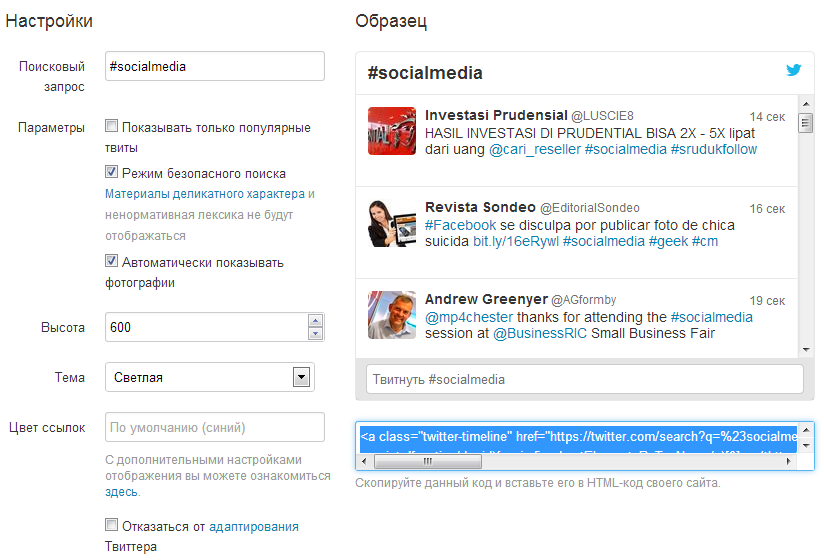824x560 pixels.
Task: Uncheck 'Режим безопасного поиска' checkbox
Action: pos(111,171)
